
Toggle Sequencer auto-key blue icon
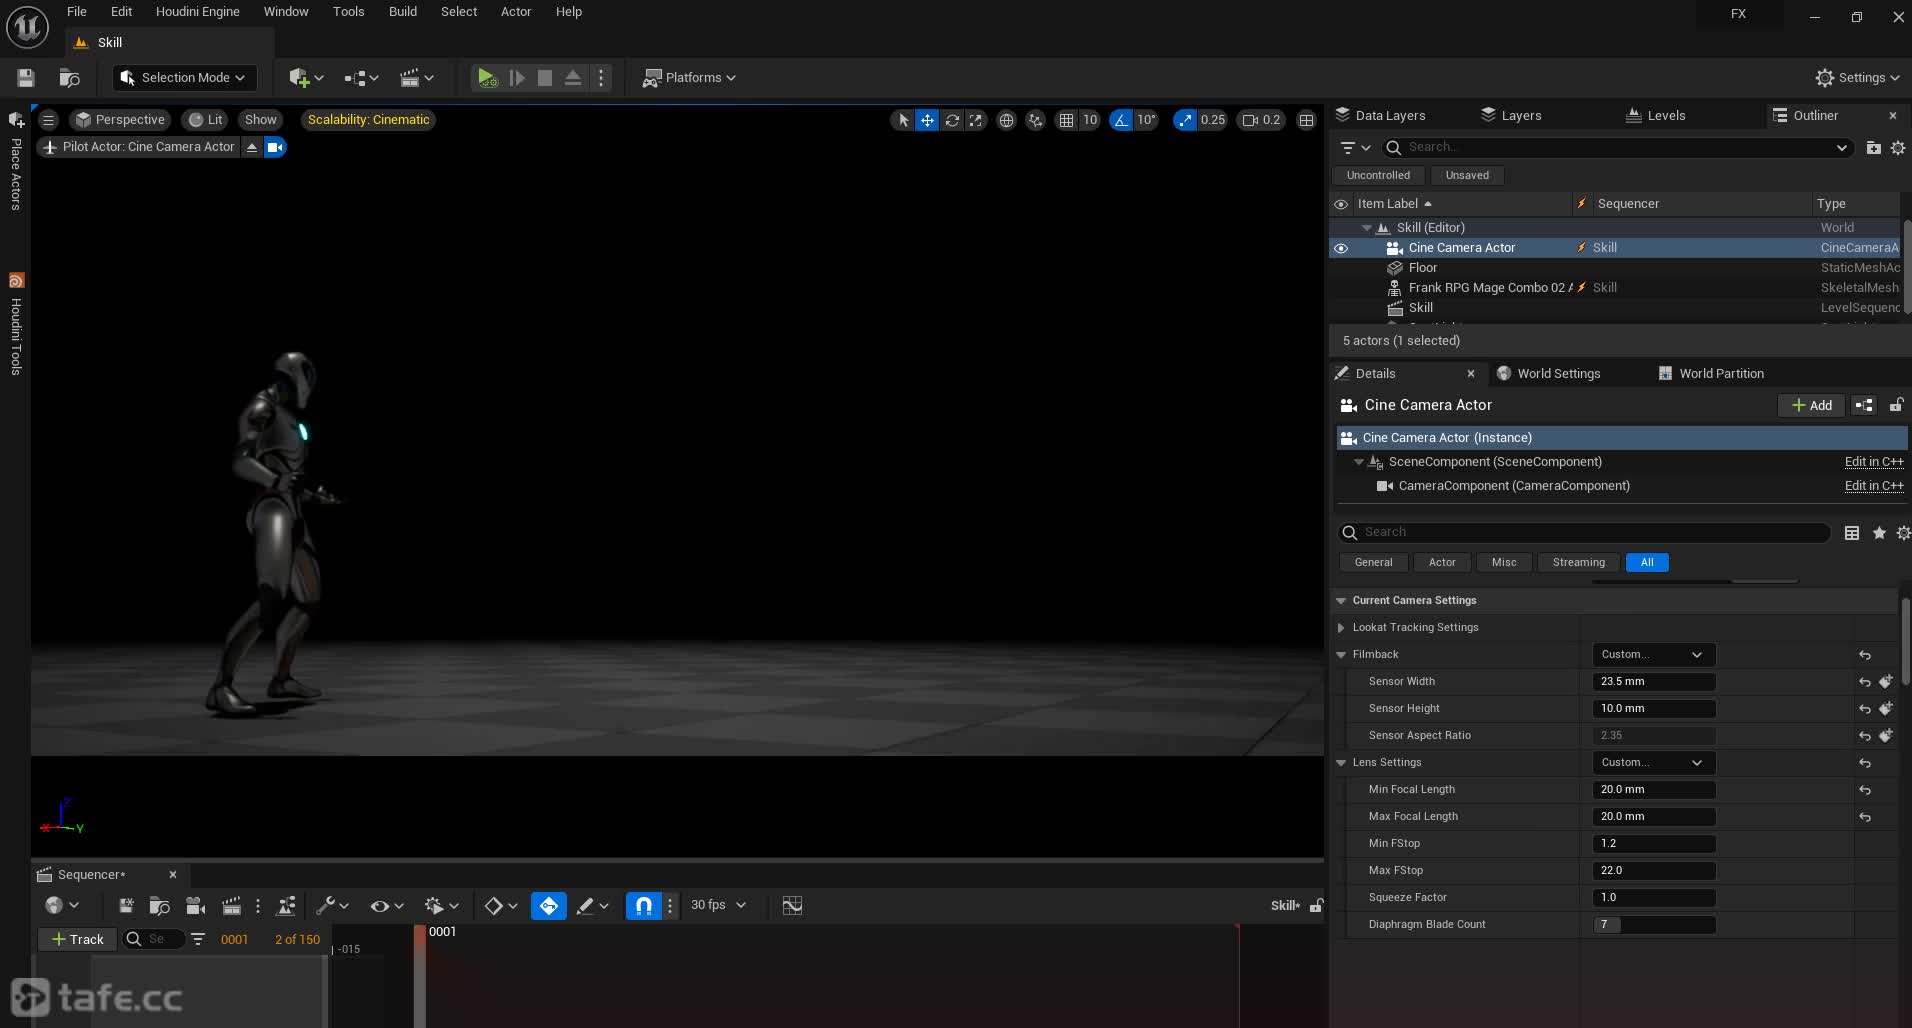pos(548,906)
